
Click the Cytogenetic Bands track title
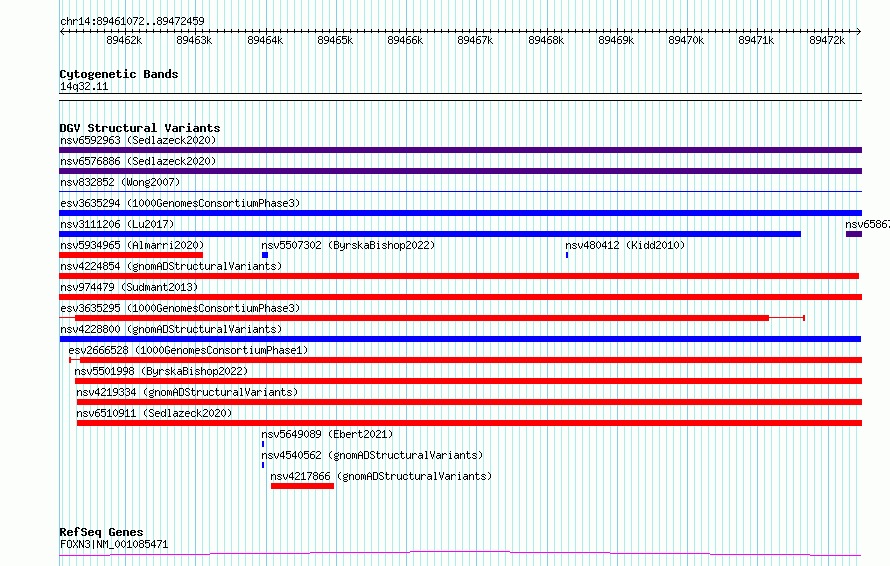[x=119, y=74]
